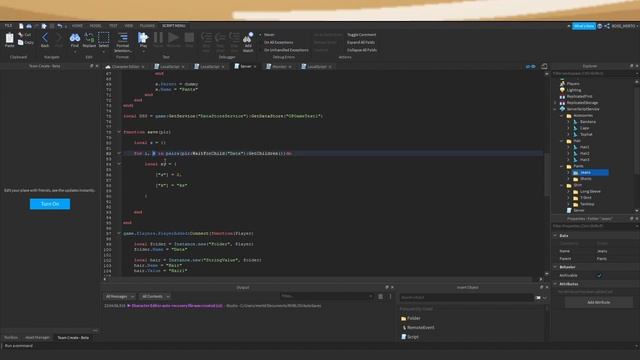
Task: Collapse the ServerScriptService tree node
Action: click(555, 109)
